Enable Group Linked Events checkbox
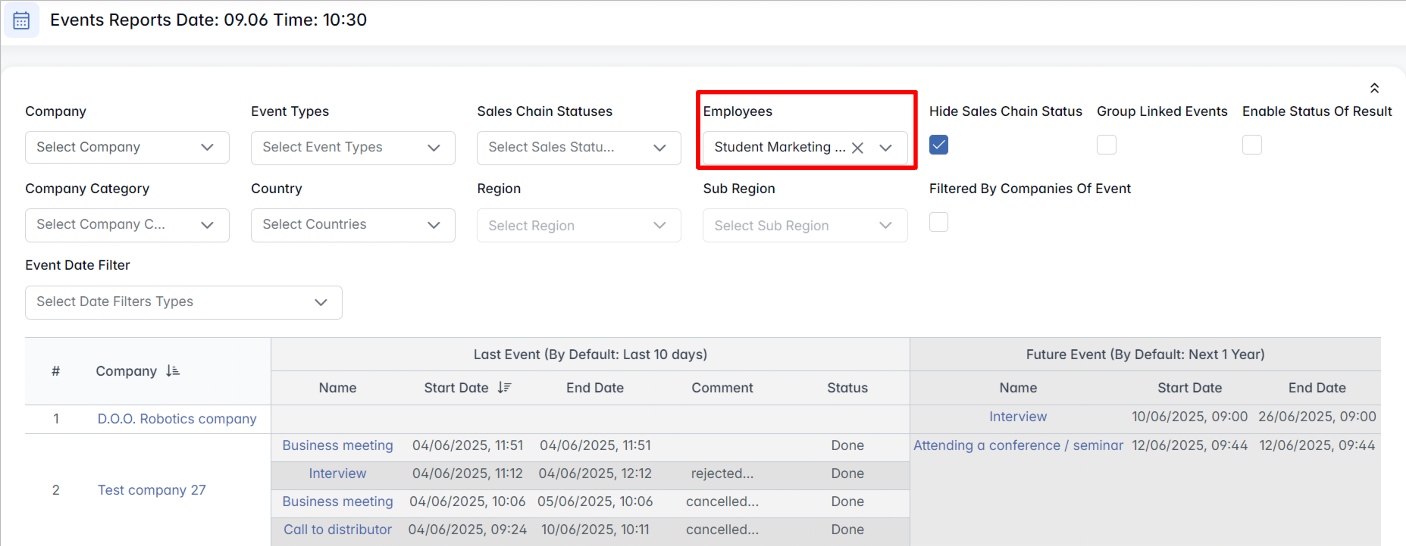The height and width of the screenshot is (546, 1406). (1106, 145)
